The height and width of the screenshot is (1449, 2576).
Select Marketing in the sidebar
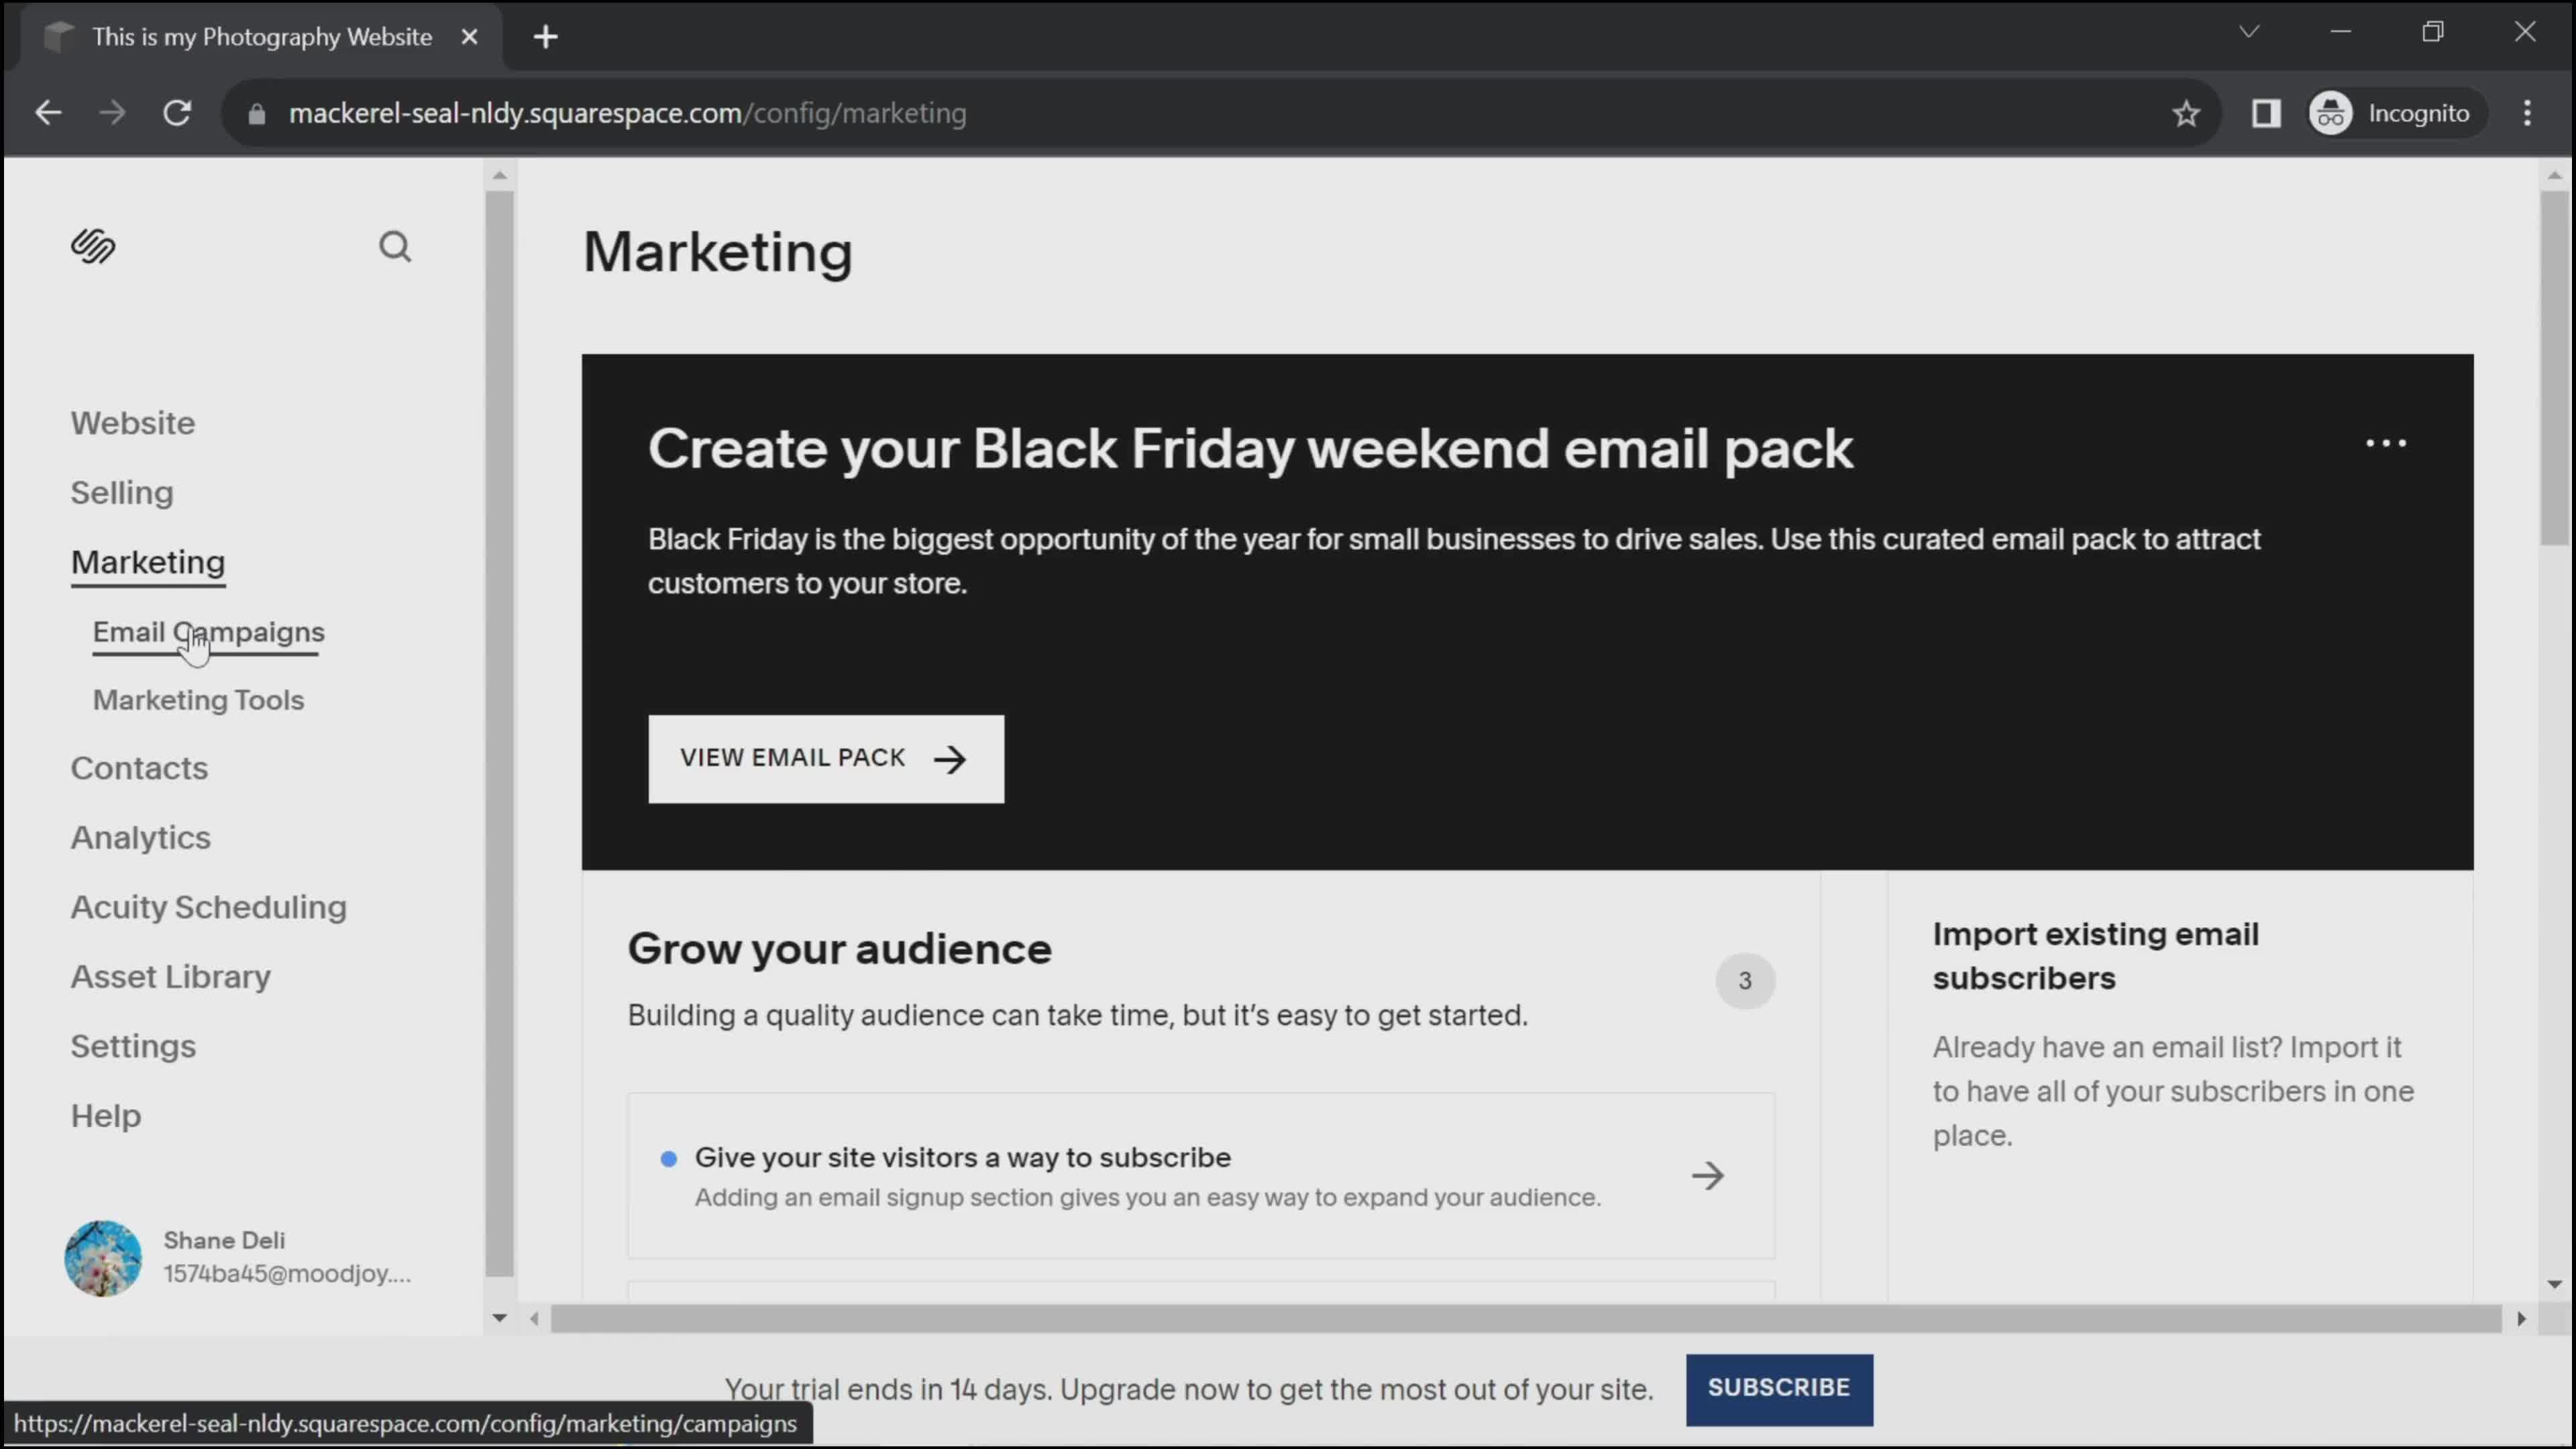click(148, 562)
